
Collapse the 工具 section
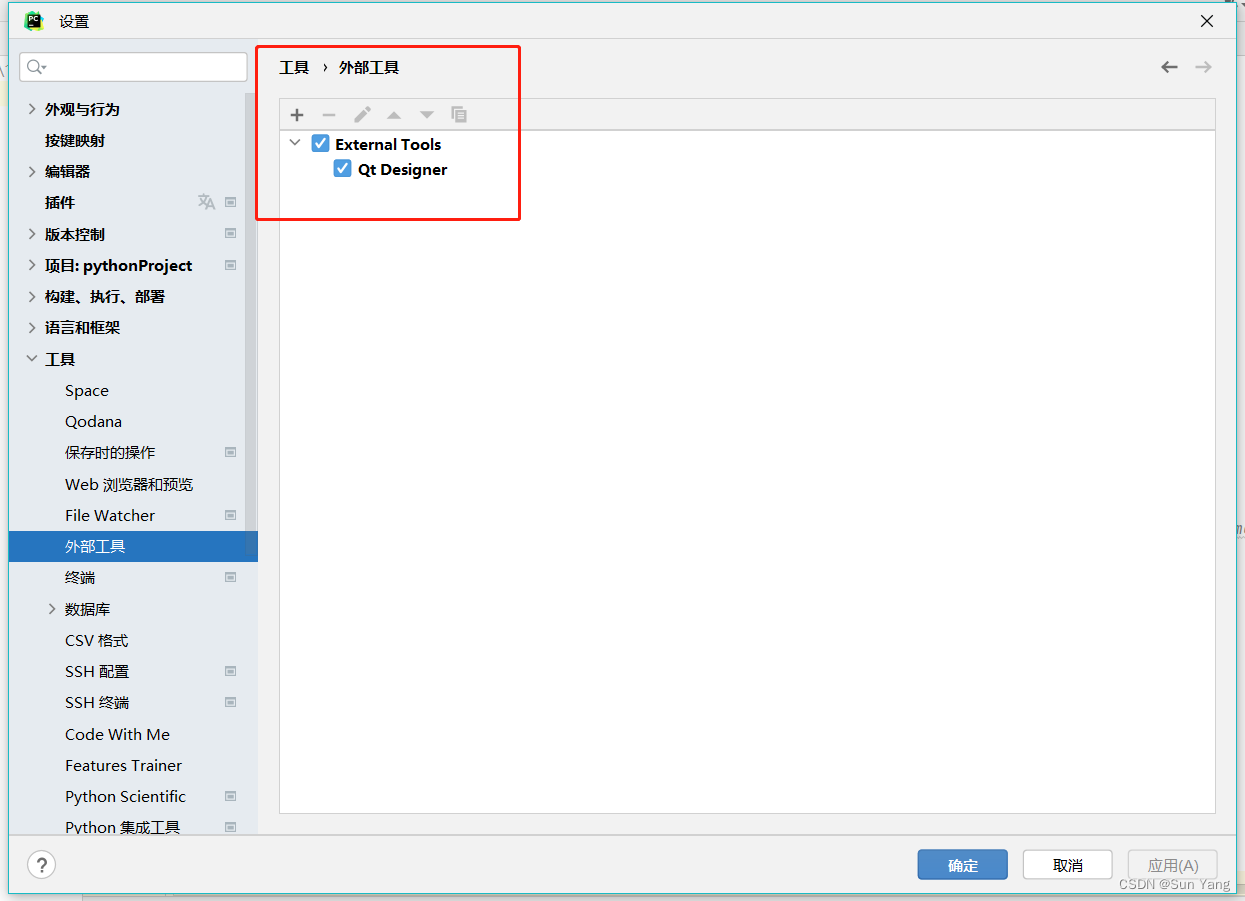[x=32, y=359]
